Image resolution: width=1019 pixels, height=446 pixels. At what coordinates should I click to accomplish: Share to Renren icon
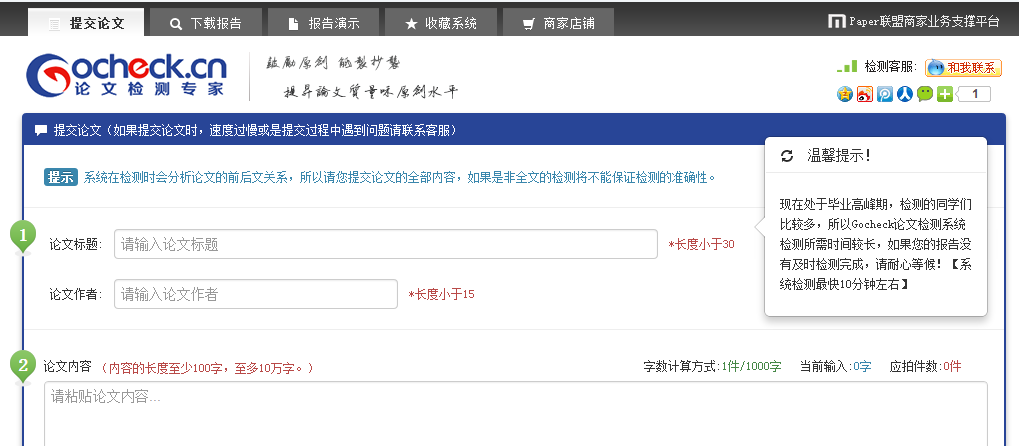(905, 94)
